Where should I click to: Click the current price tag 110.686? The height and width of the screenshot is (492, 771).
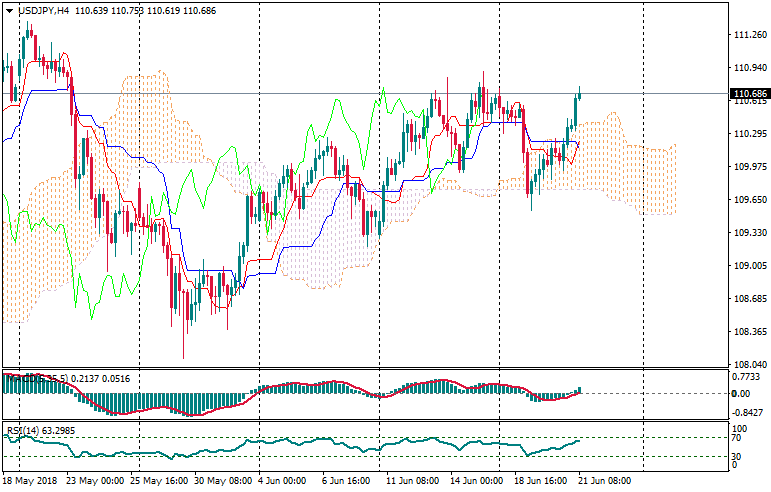coord(751,93)
